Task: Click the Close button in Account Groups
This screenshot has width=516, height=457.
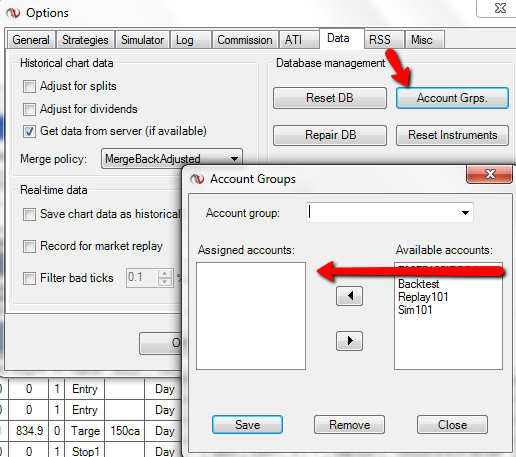Action: coord(452,425)
